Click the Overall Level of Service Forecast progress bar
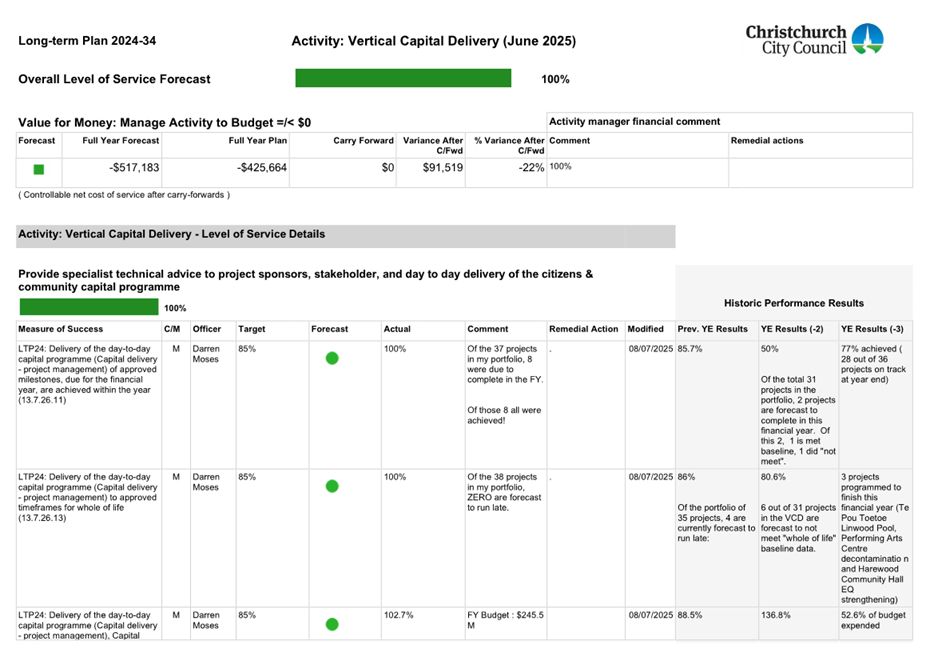The height and width of the screenshot is (661, 934). coord(403,78)
